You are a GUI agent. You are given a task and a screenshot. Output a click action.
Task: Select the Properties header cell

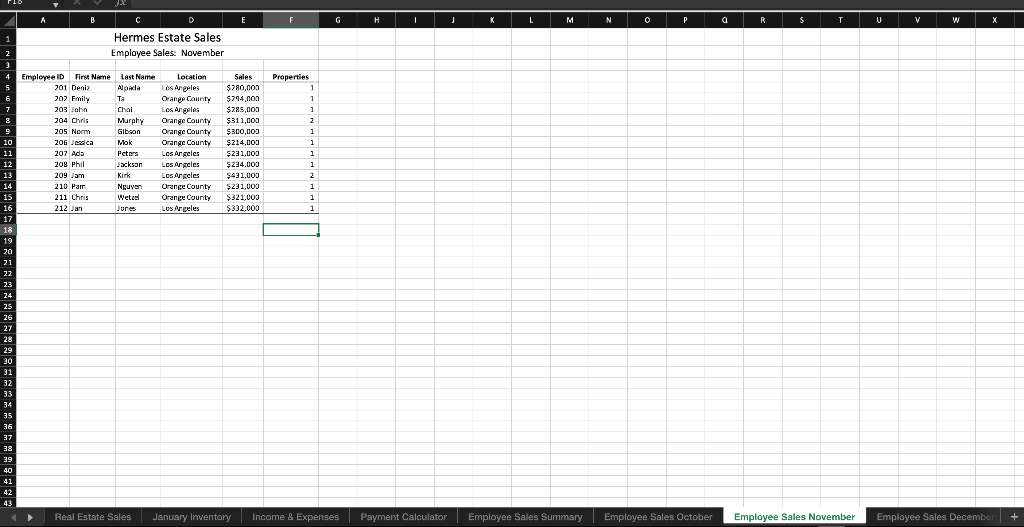coord(291,76)
